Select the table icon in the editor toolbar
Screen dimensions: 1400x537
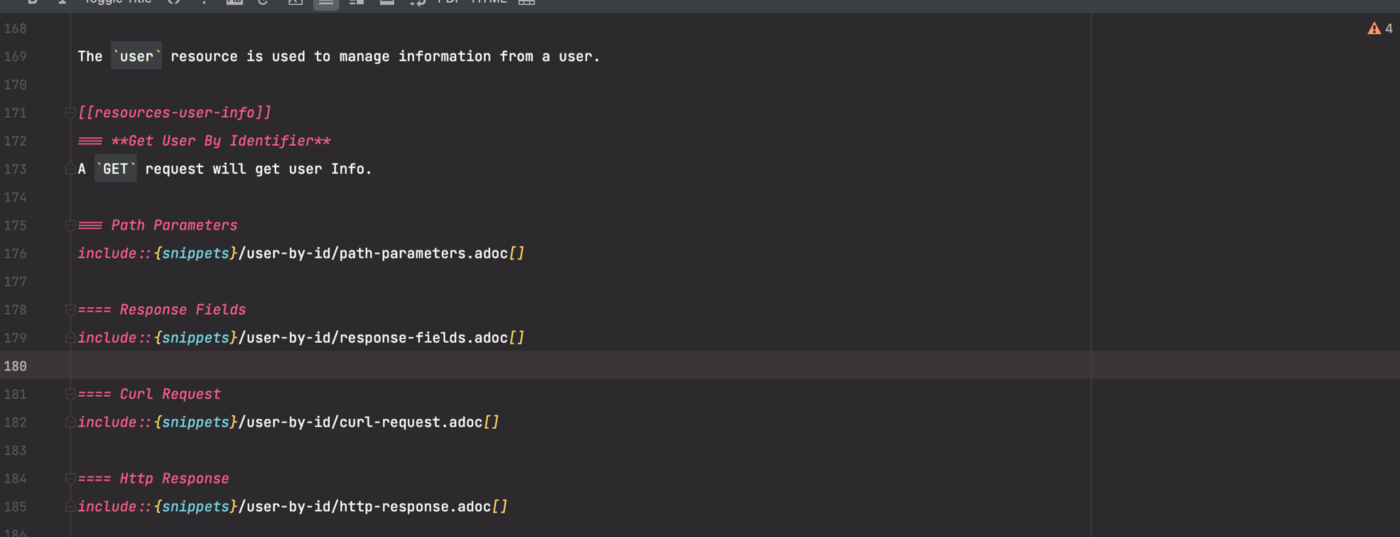527,2
